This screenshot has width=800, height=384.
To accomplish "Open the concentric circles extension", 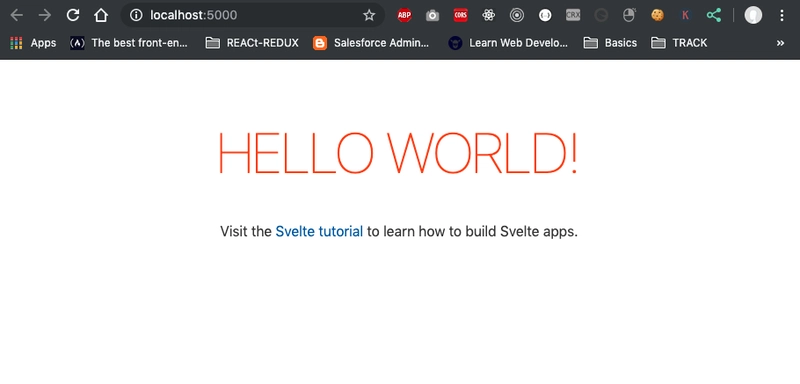I will (x=517, y=15).
